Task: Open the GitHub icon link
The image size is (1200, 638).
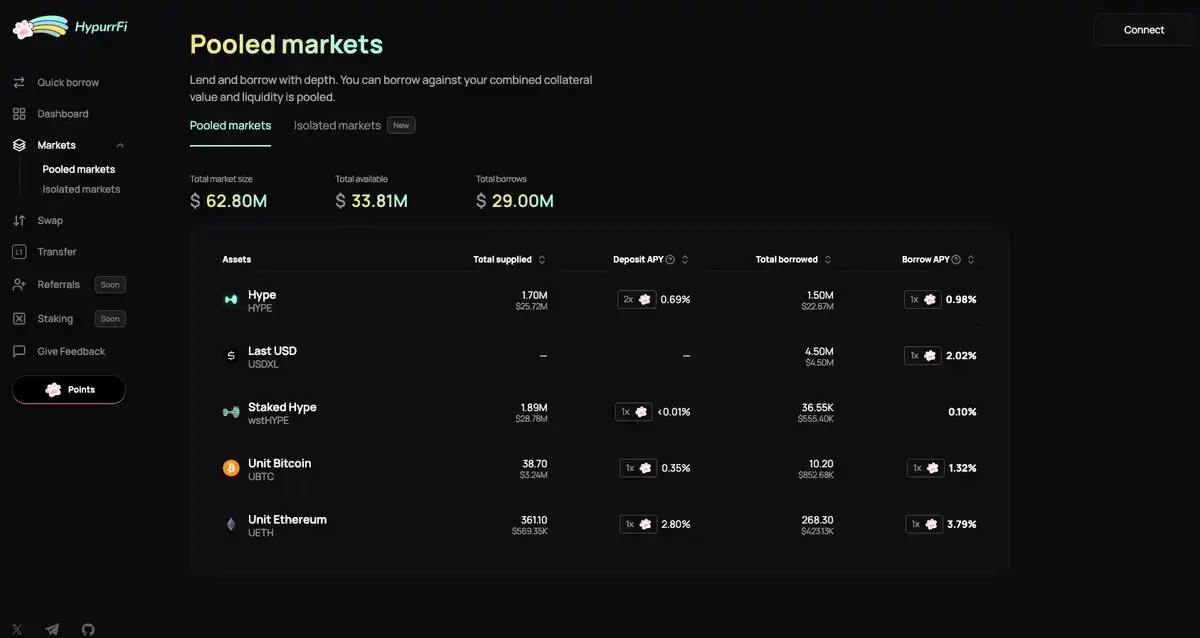Action: tap(88, 629)
